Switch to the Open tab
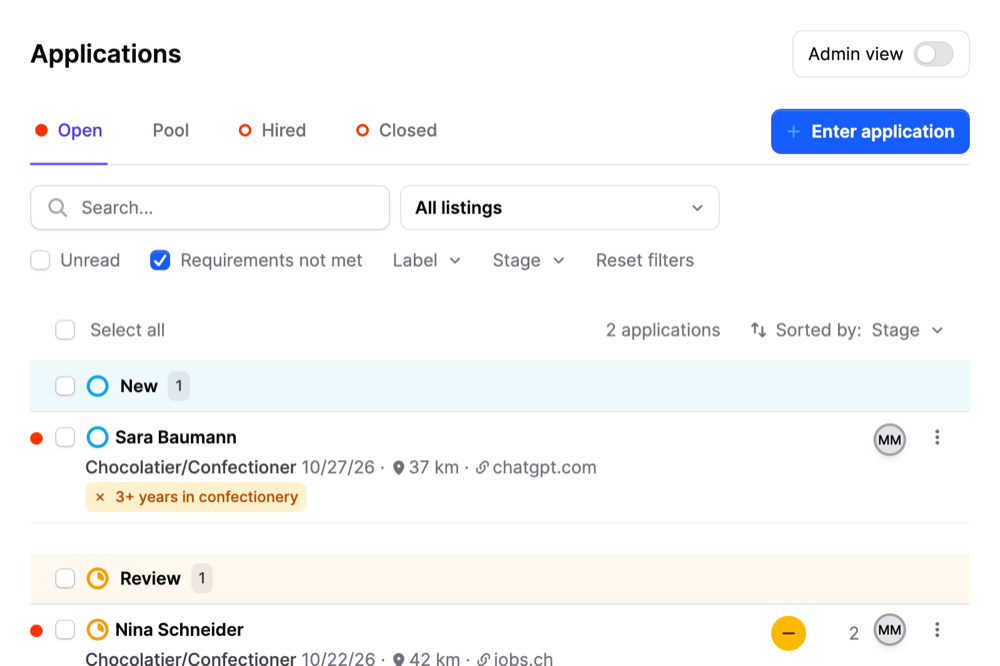 tap(69, 130)
